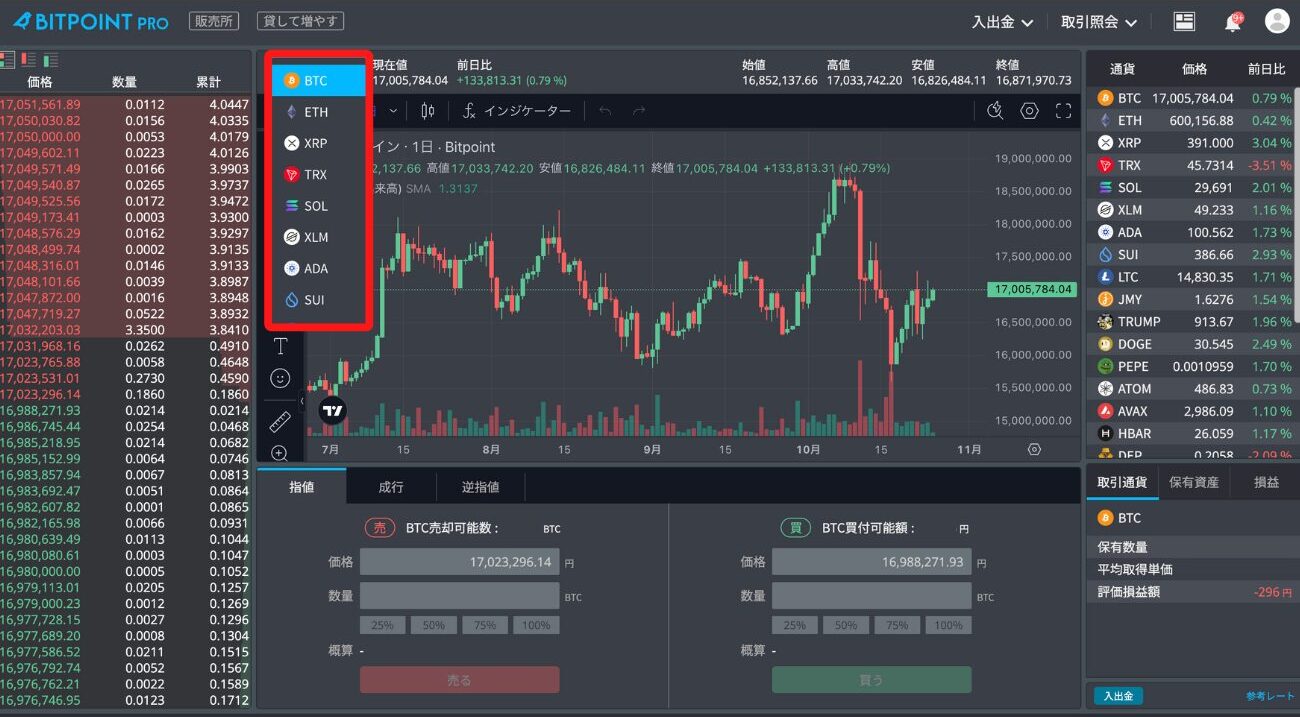Open the candlestick chart type icon
This screenshot has height=717, width=1300.
[428, 111]
